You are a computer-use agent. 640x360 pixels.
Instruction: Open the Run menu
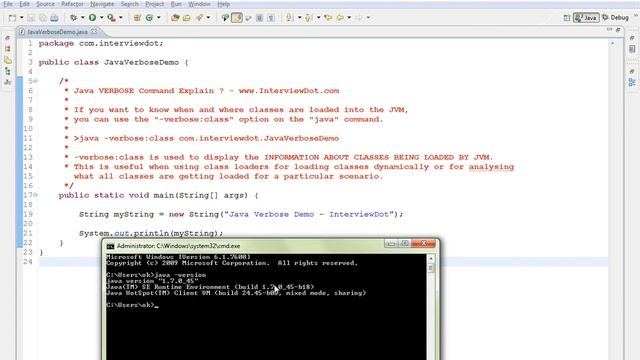click(176, 4)
